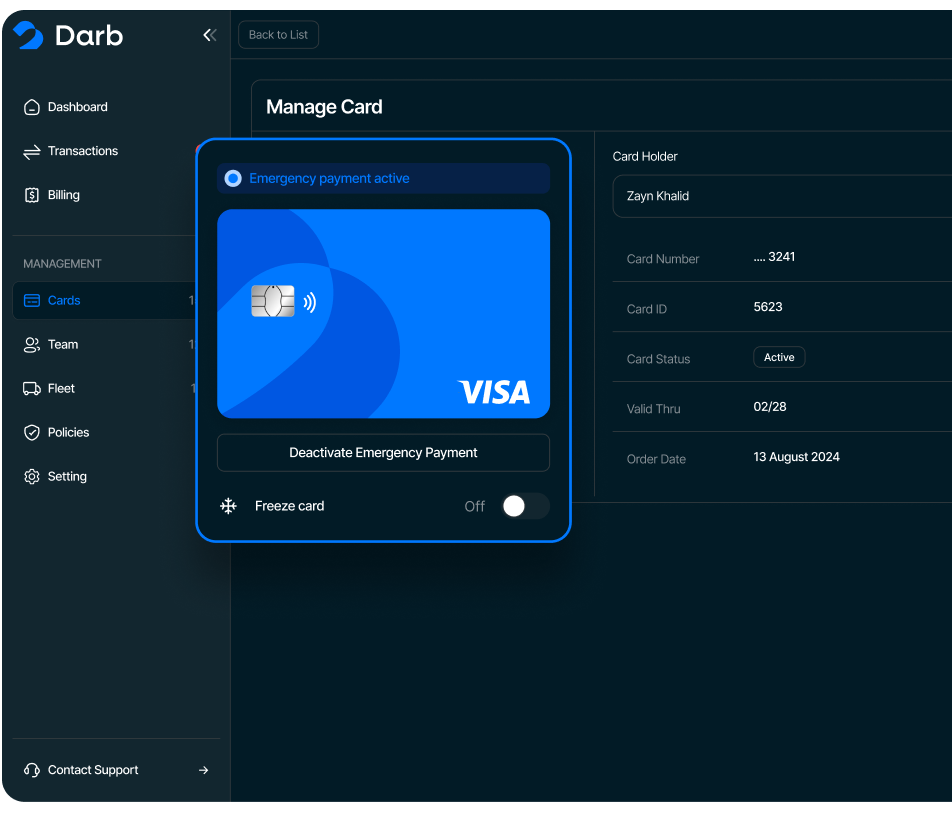Click the Back to List button

coord(278,35)
